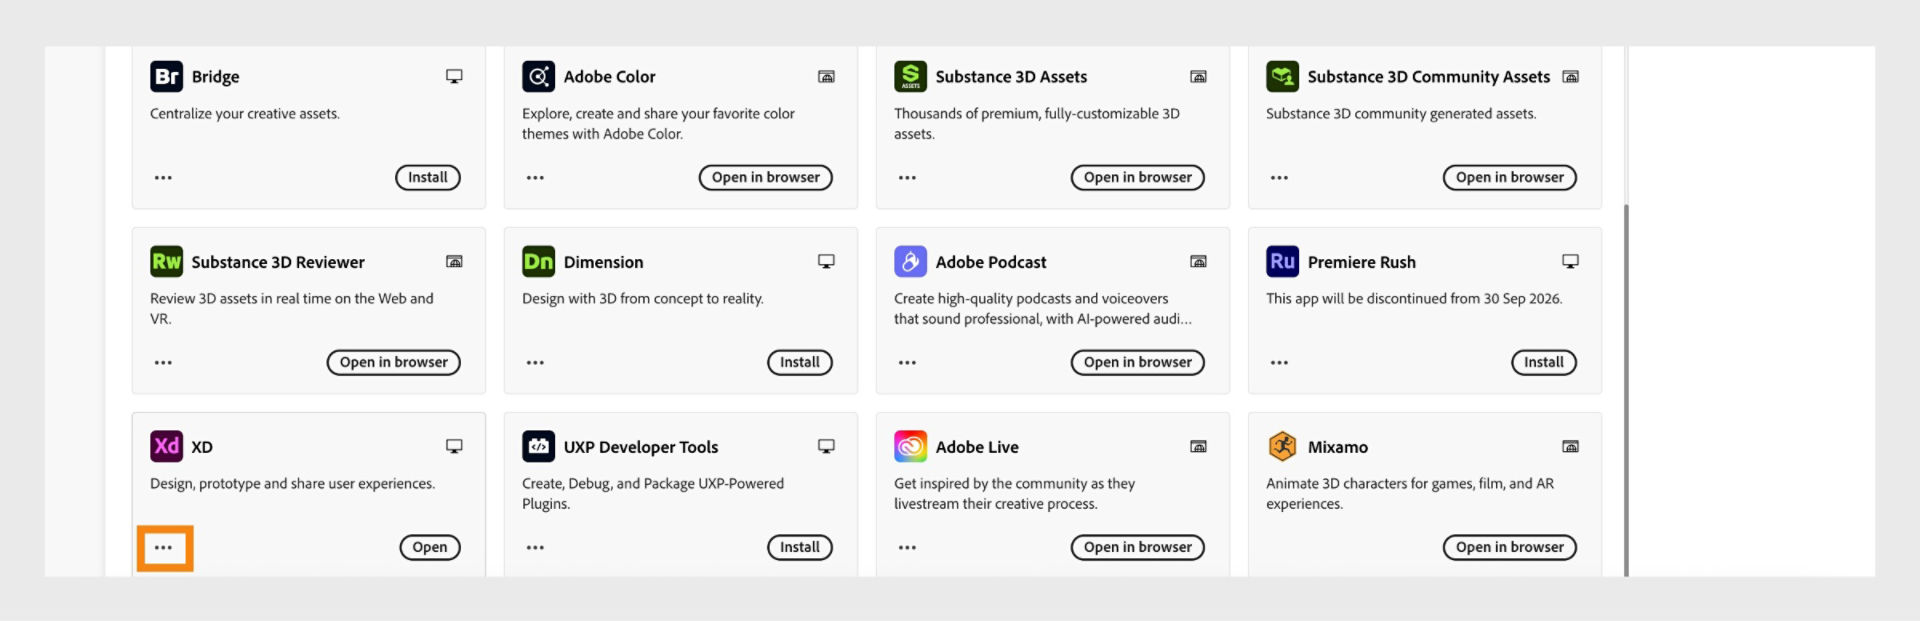Open Adobe Podcast in browser

click(x=1137, y=362)
